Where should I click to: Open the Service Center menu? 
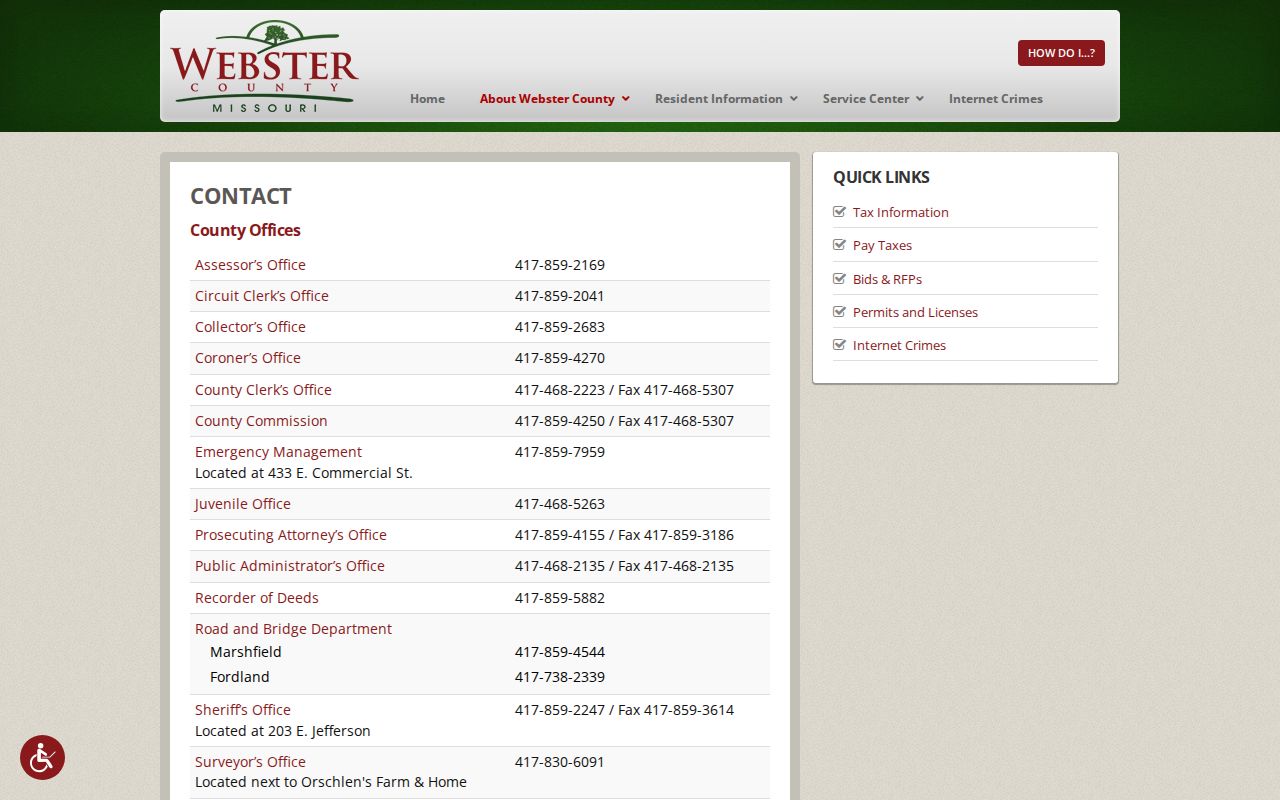[866, 98]
